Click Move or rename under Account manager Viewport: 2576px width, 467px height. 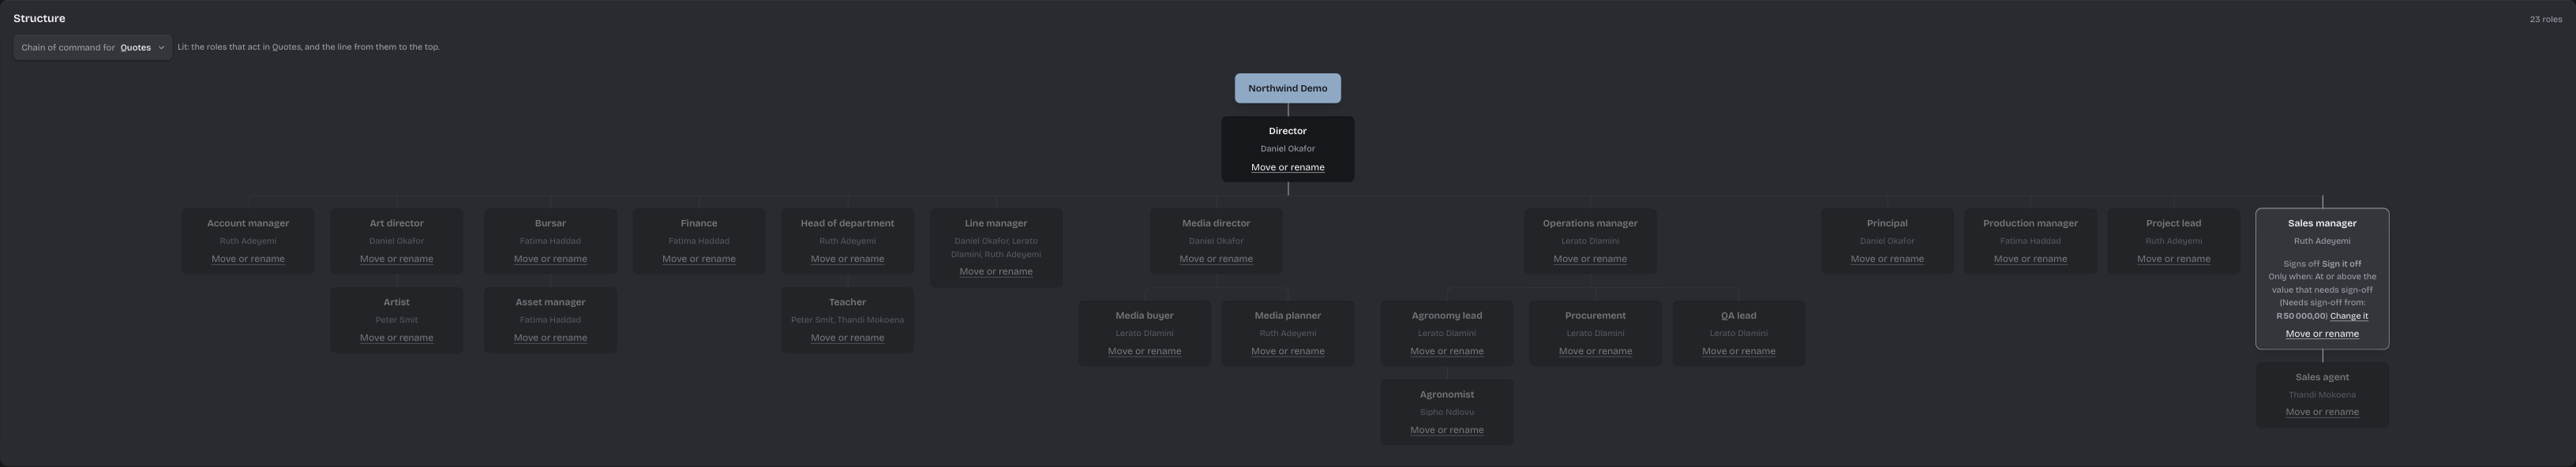coord(248,259)
